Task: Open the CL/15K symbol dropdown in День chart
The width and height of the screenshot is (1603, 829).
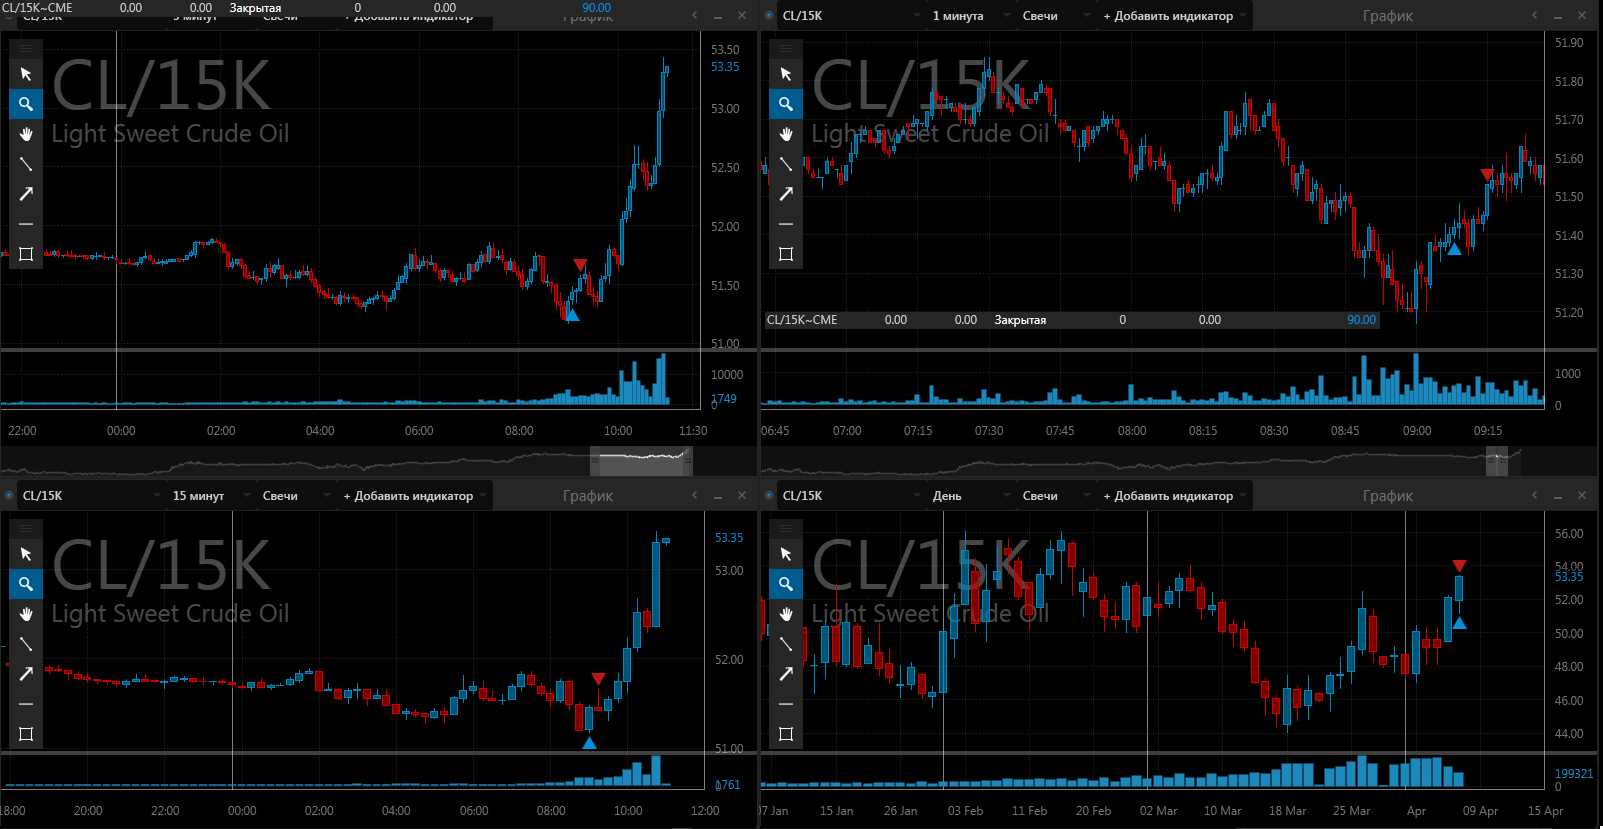Action: (x=850, y=496)
